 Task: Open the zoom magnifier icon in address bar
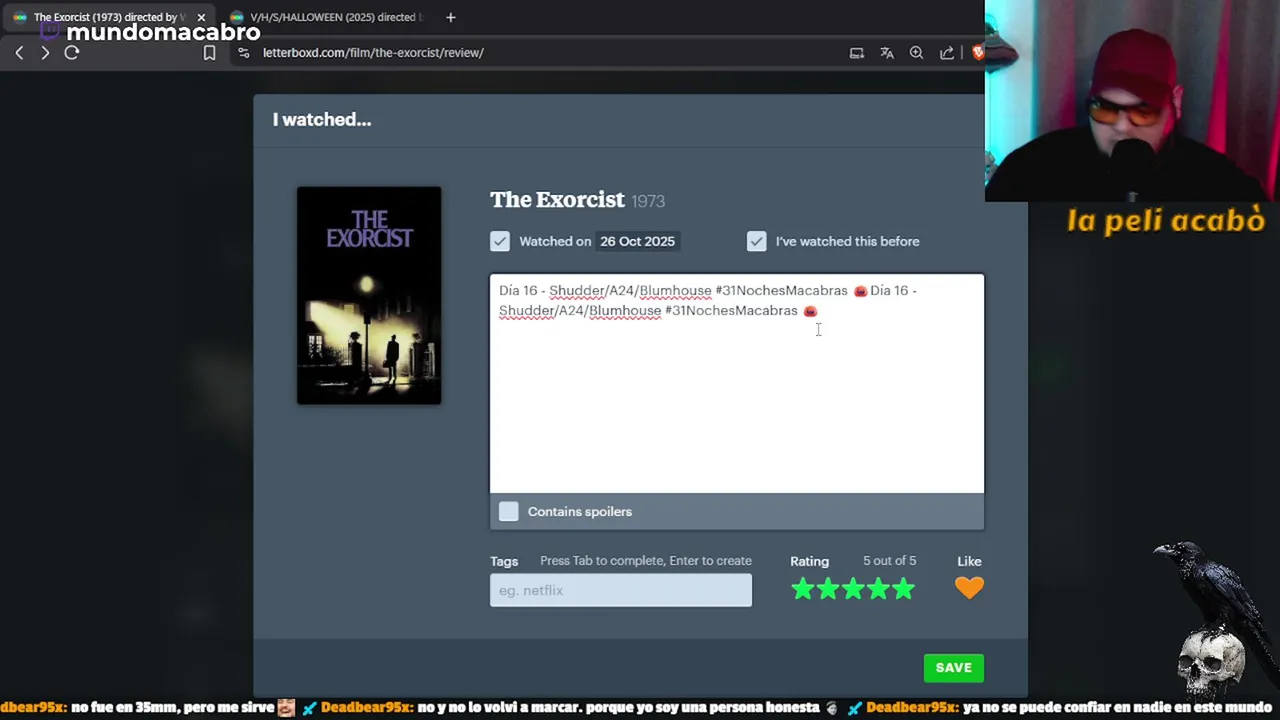916,53
